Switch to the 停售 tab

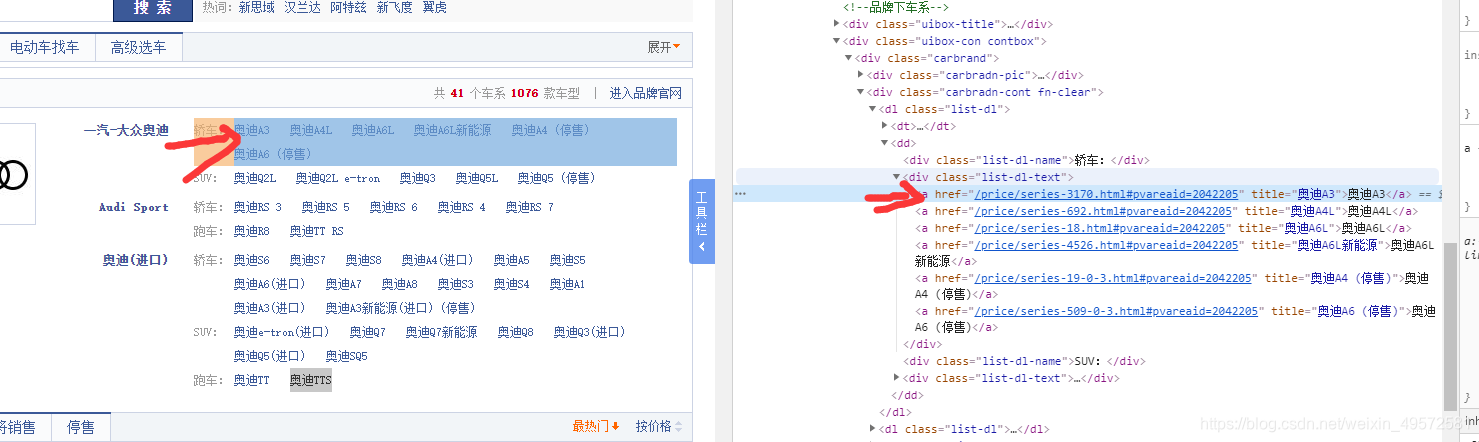[81, 427]
